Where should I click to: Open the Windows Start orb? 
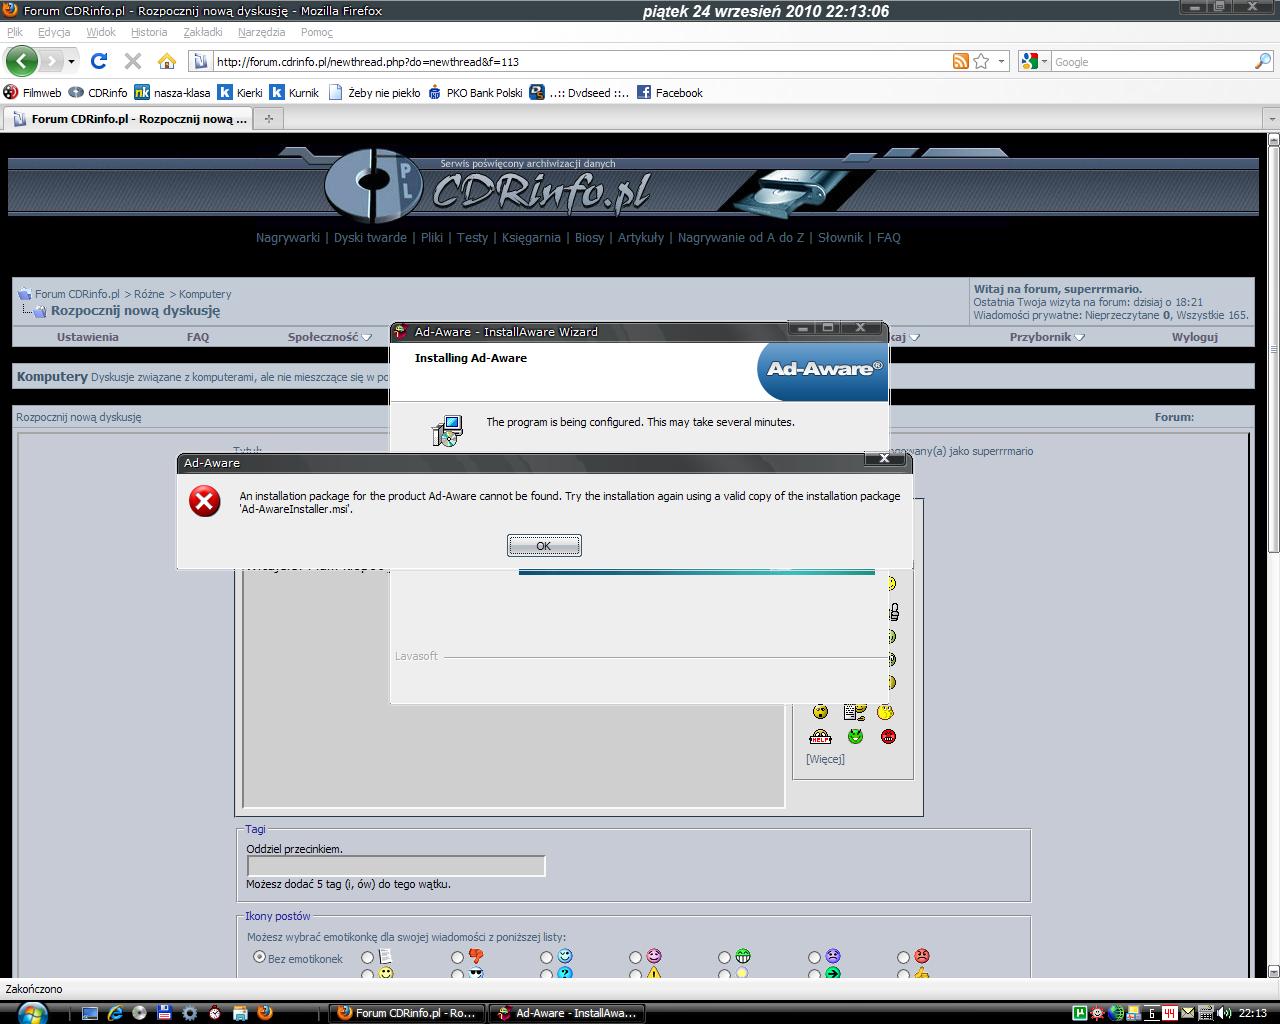(32, 1012)
